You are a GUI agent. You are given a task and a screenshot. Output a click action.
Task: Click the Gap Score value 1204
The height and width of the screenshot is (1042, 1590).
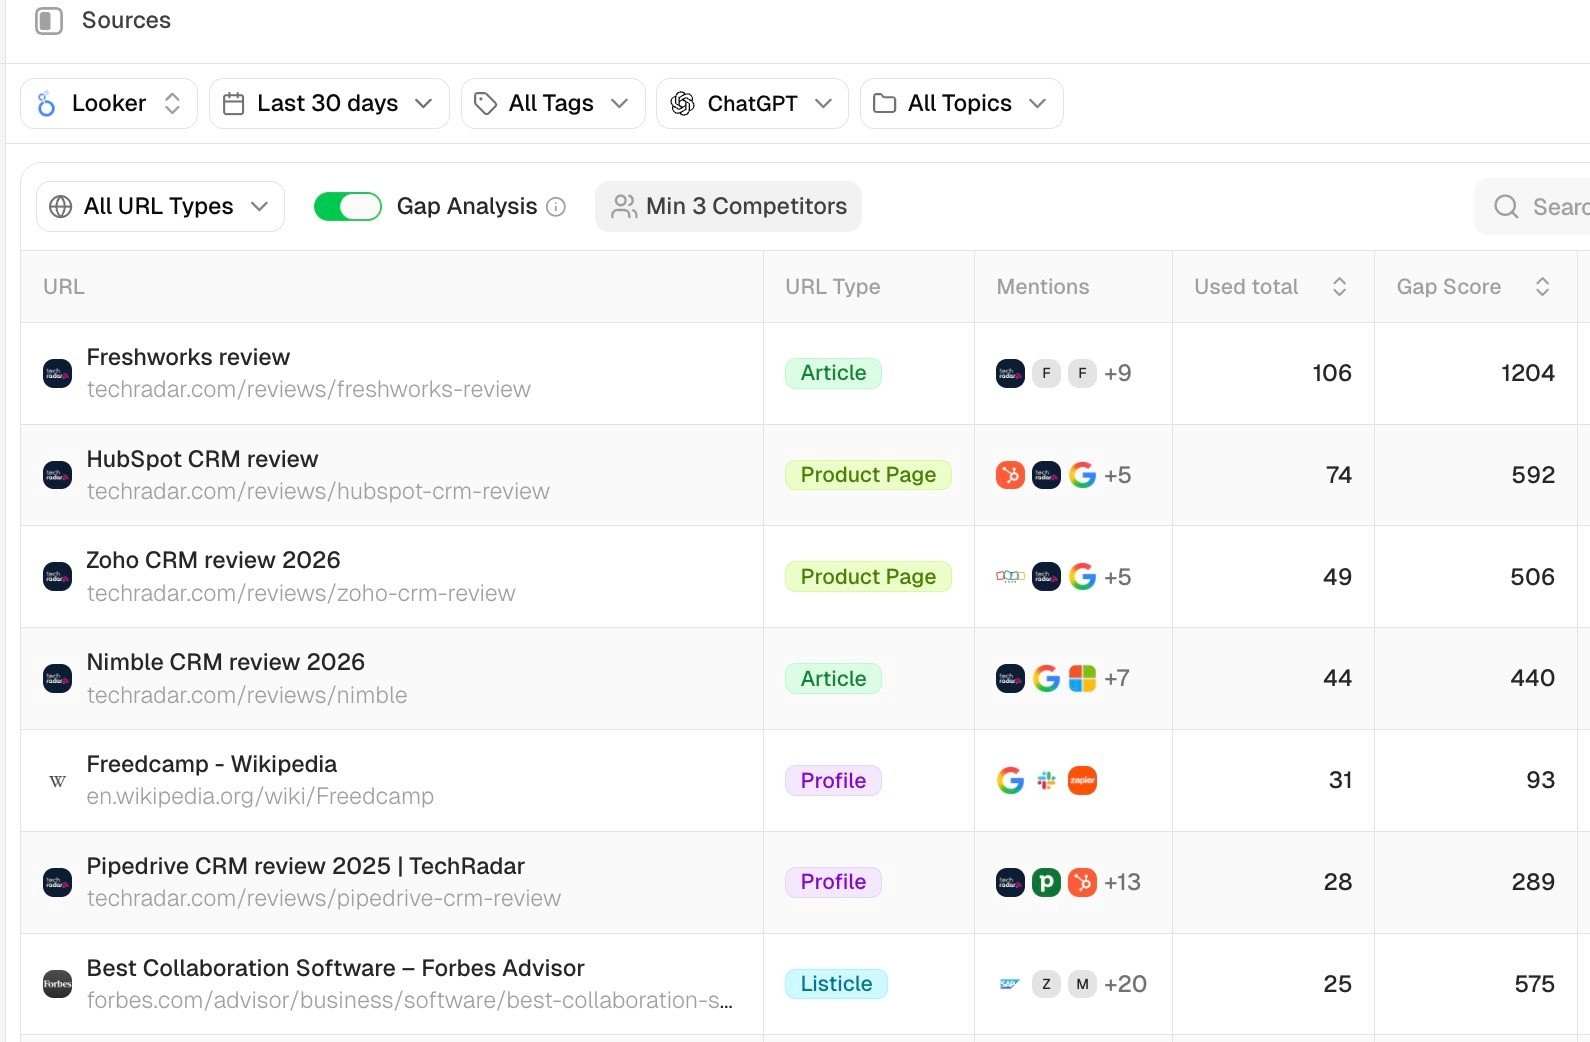coord(1527,373)
